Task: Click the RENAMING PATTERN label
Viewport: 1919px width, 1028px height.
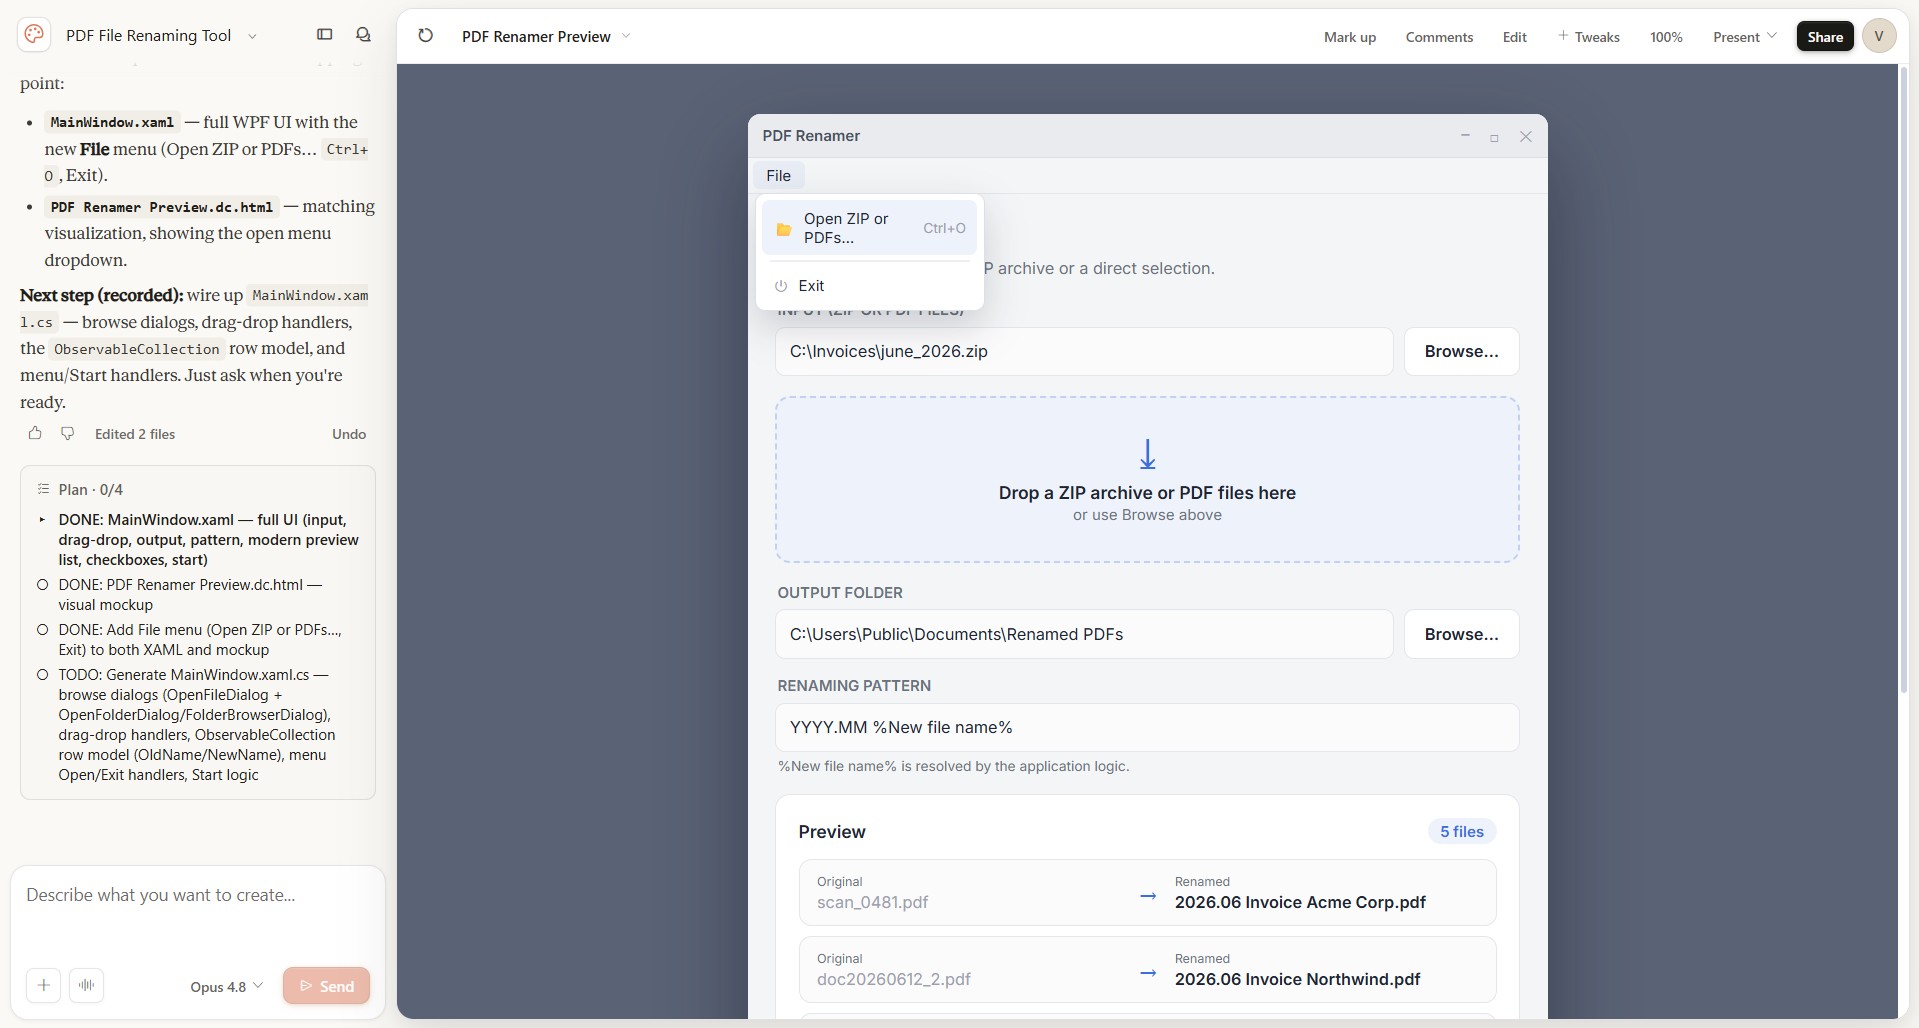Action: (854, 686)
